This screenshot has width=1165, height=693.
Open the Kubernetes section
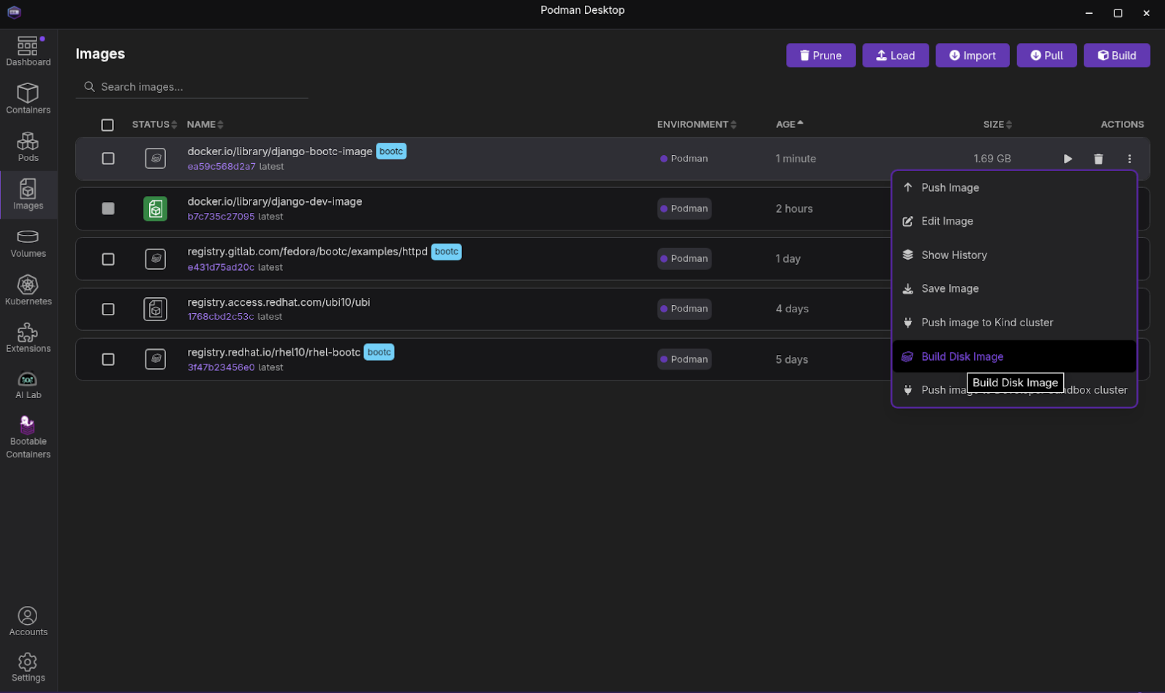pyautogui.click(x=28, y=290)
